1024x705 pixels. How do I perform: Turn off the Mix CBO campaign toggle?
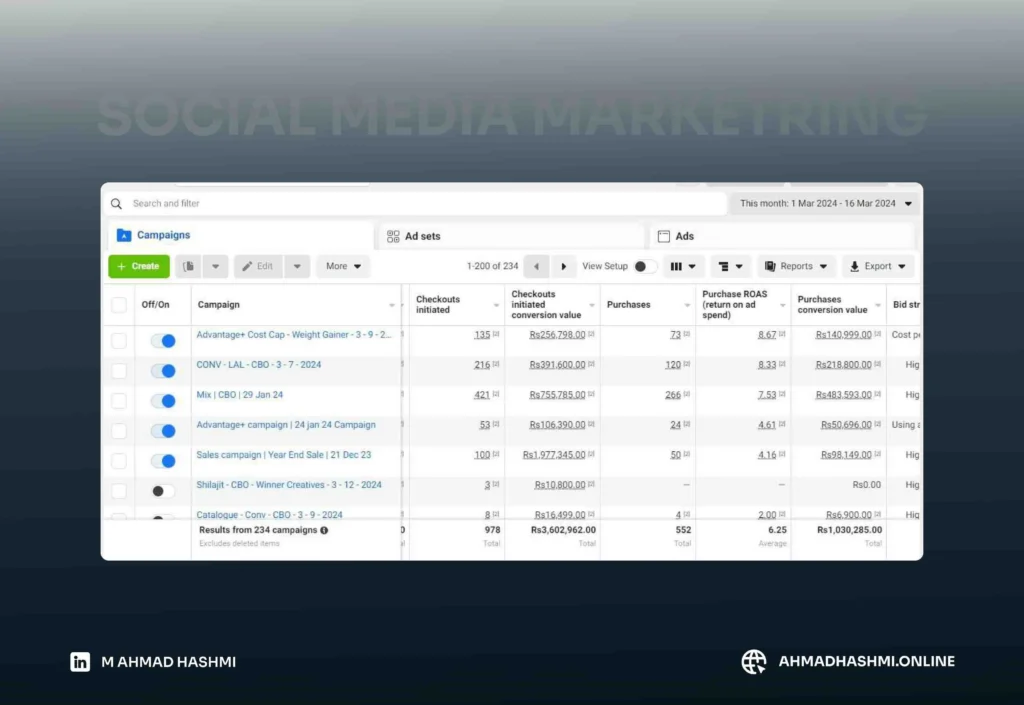[163, 401]
